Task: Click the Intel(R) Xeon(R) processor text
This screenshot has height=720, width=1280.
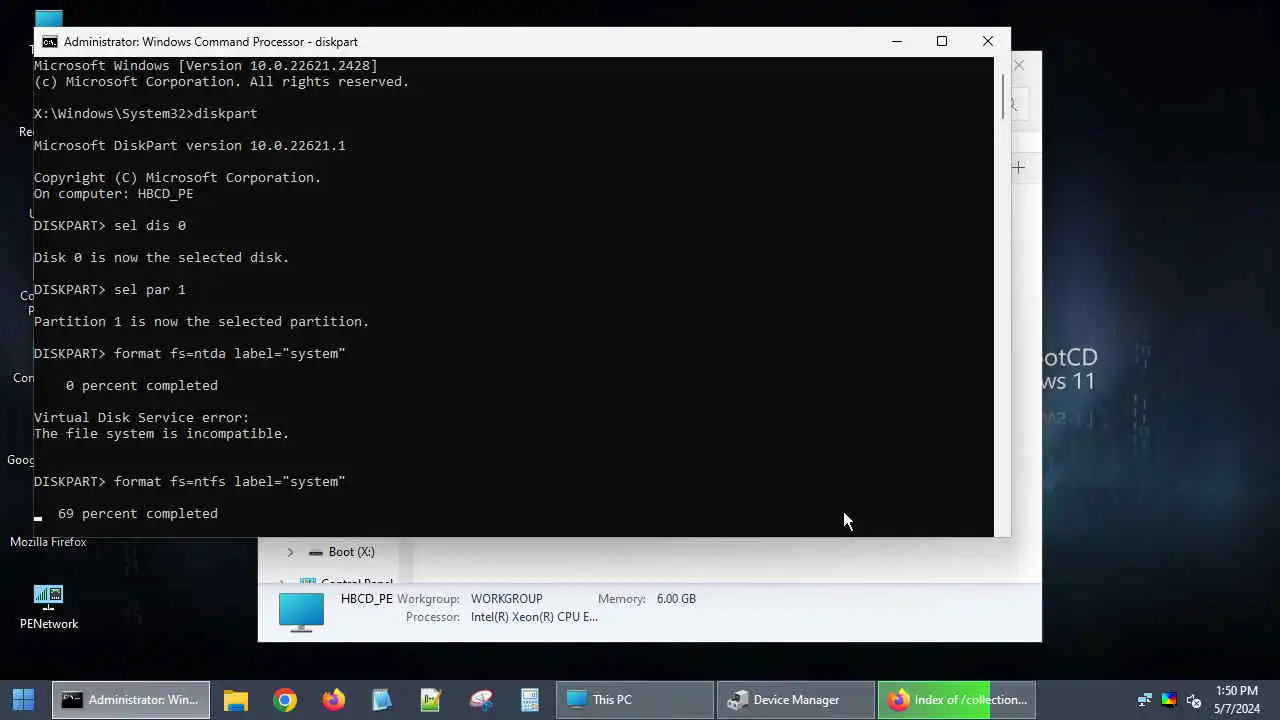Action: coord(534,617)
